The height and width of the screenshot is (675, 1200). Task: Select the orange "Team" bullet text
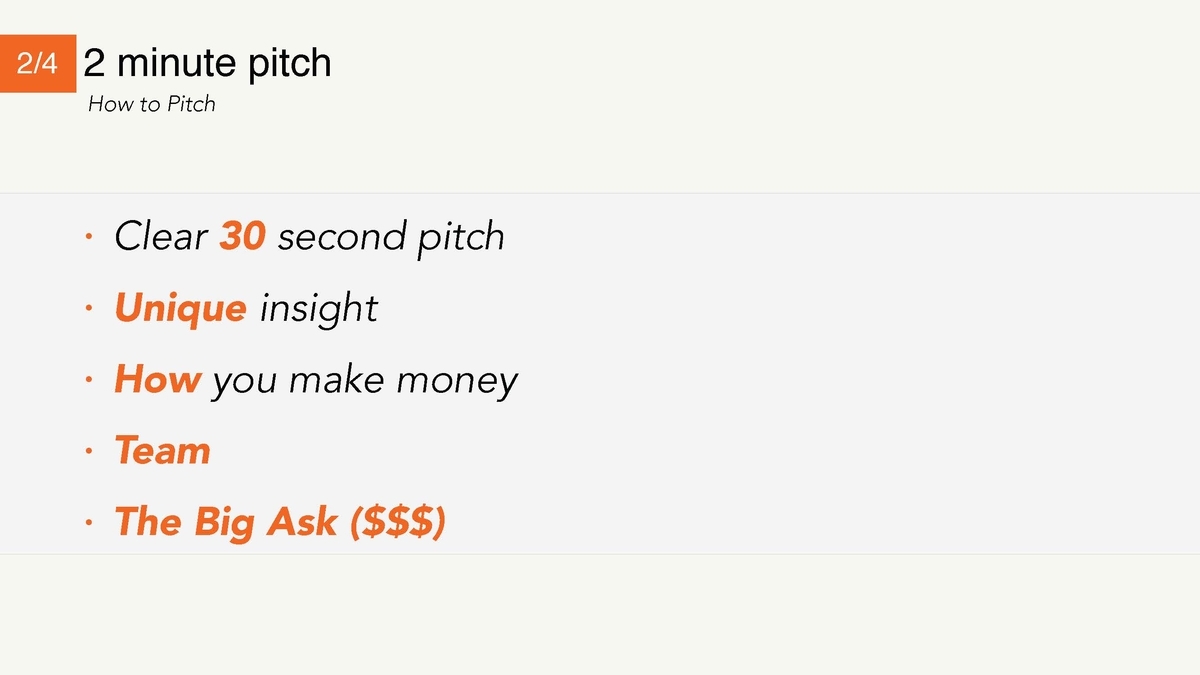(163, 451)
